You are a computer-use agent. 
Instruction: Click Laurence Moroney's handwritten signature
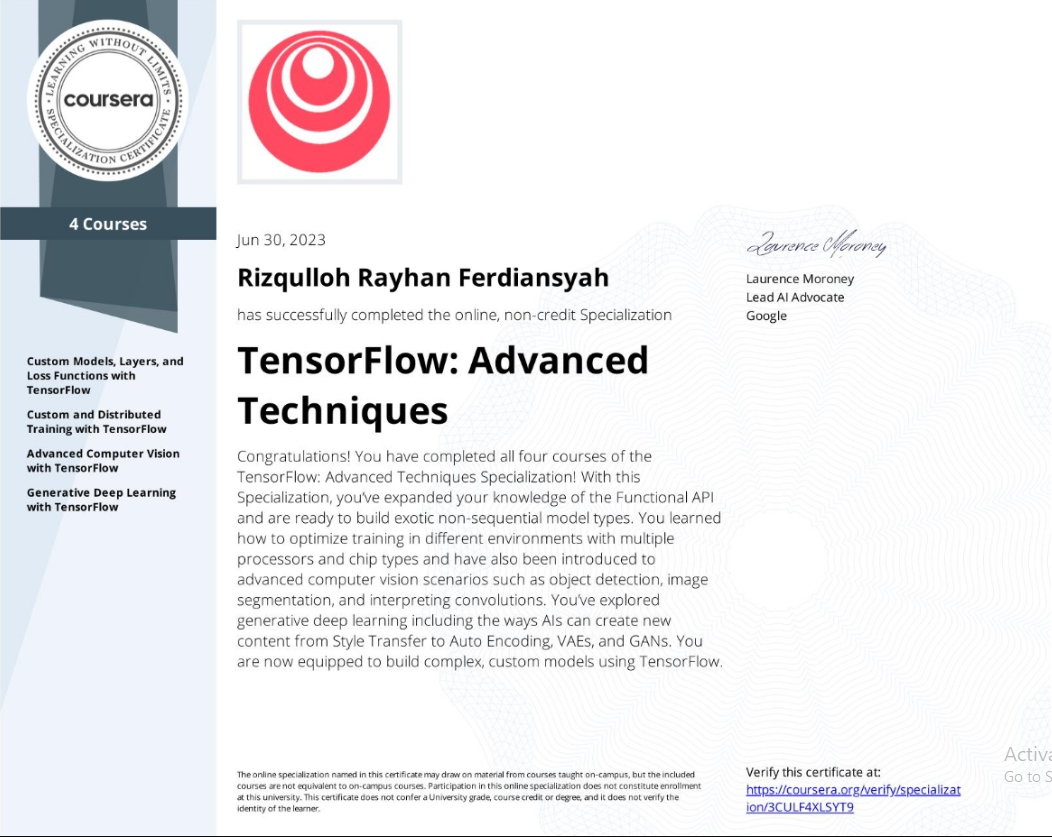pos(816,246)
